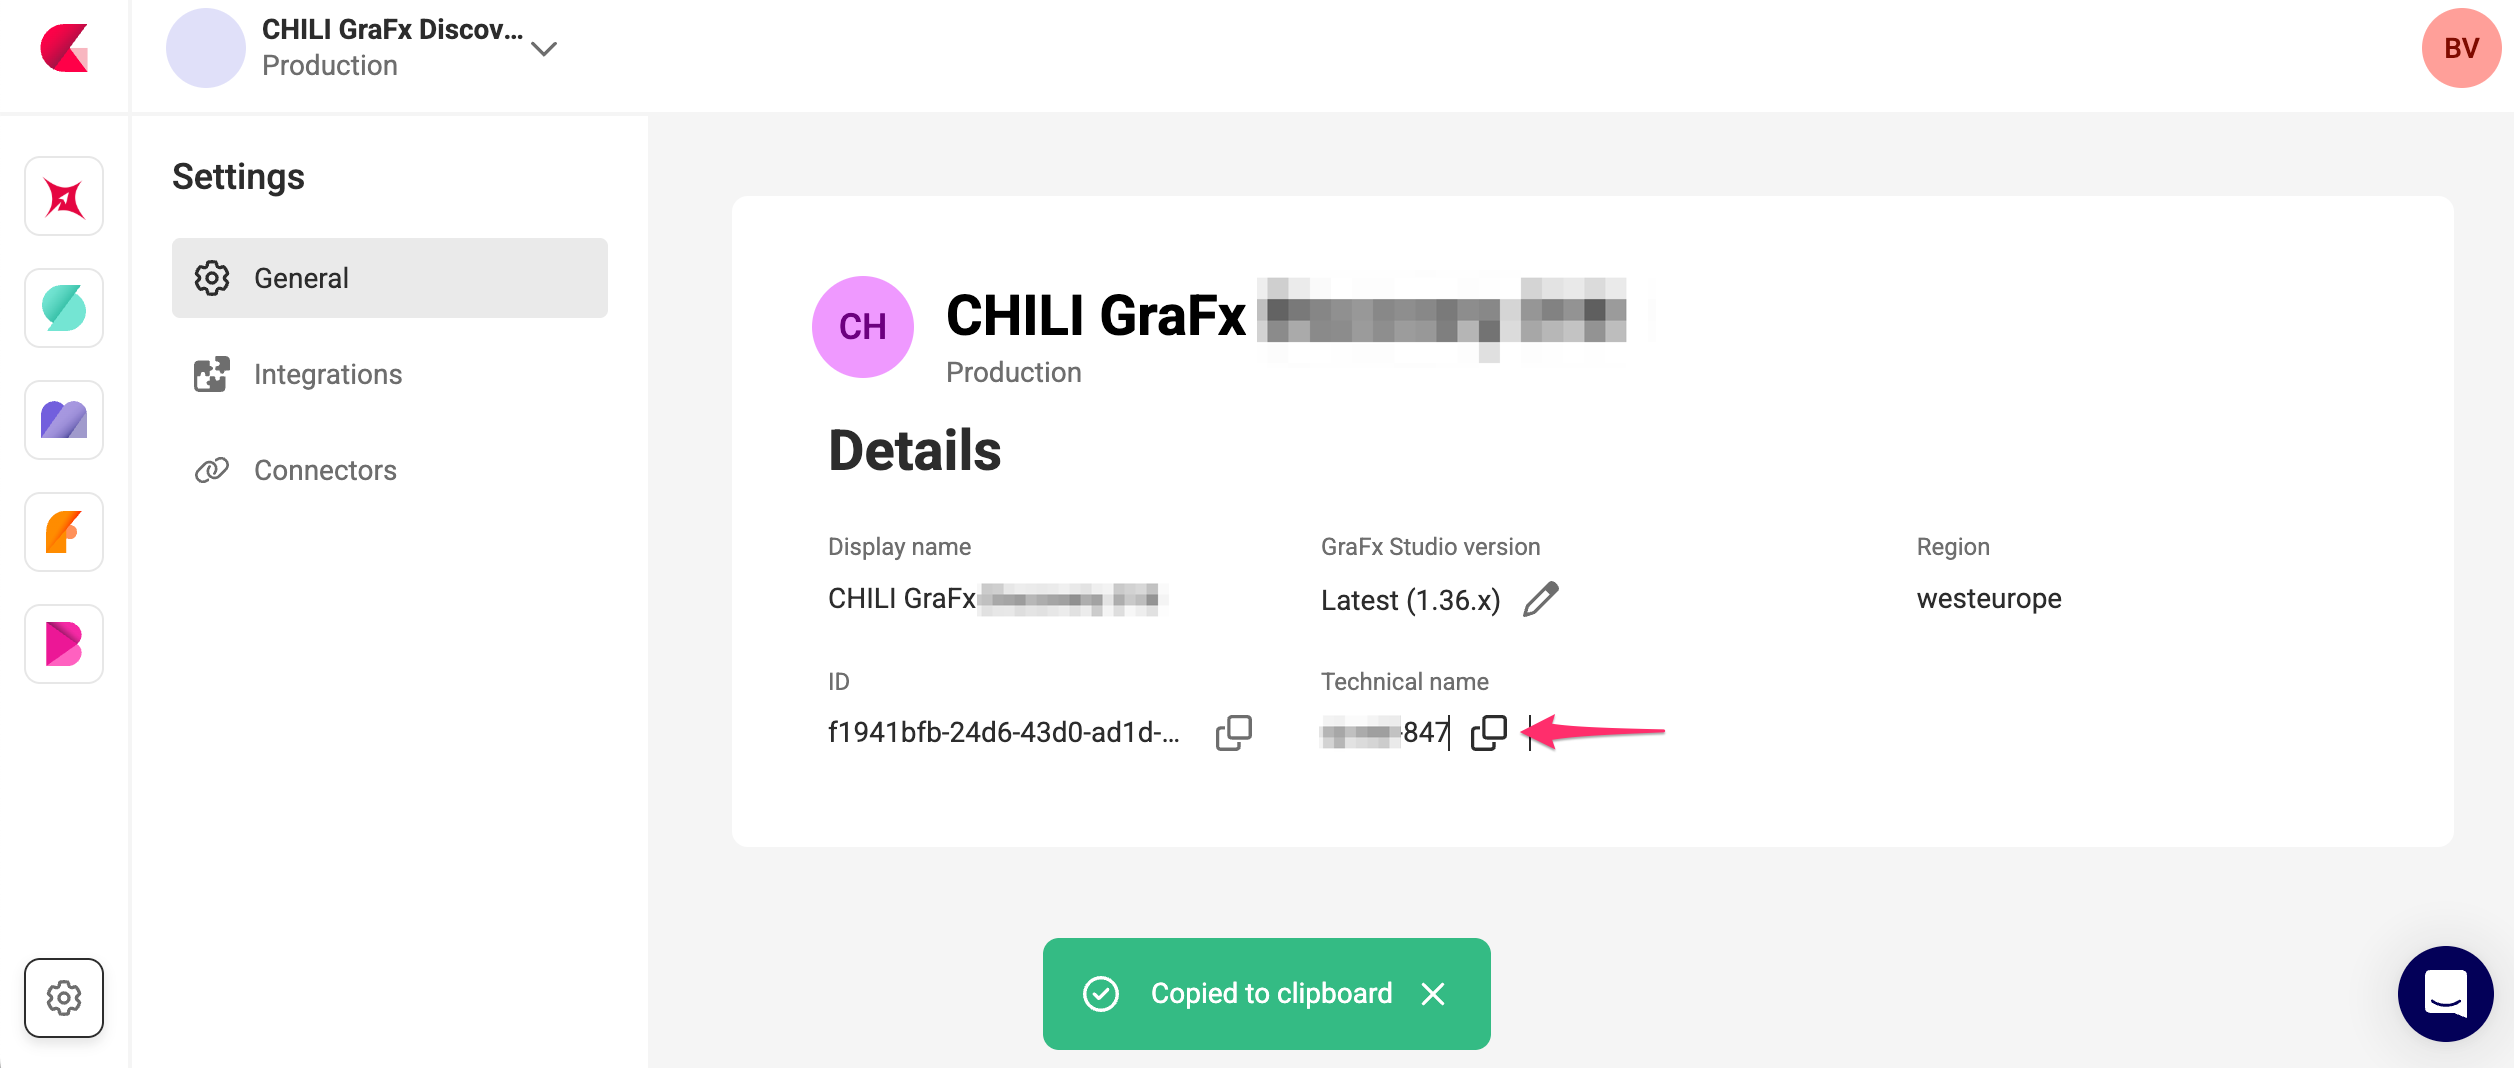Screen dimensions: 2514x1068
Task: Open the Connectors settings section
Action: point(325,470)
